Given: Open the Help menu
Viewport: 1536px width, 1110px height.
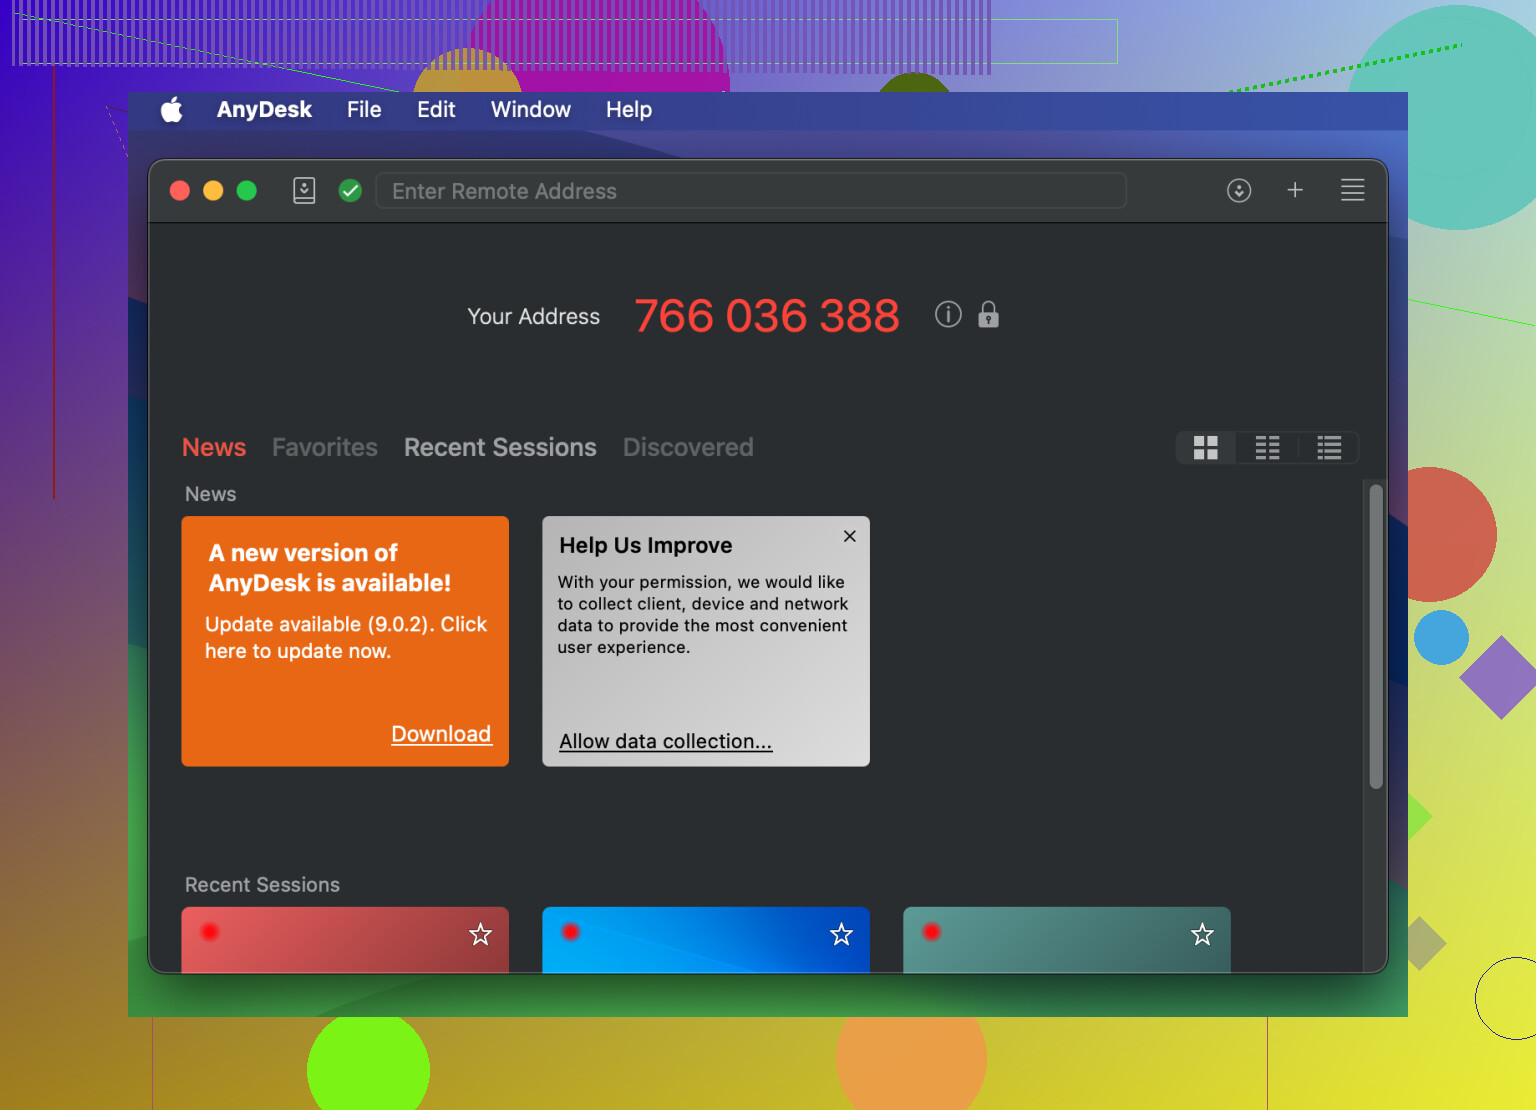Looking at the screenshot, I should [629, 110].
